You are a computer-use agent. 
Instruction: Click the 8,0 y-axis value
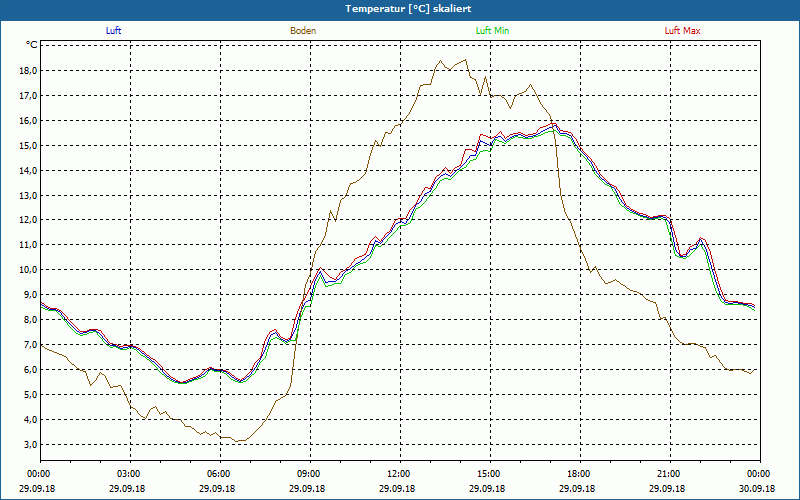pos(31,320)
